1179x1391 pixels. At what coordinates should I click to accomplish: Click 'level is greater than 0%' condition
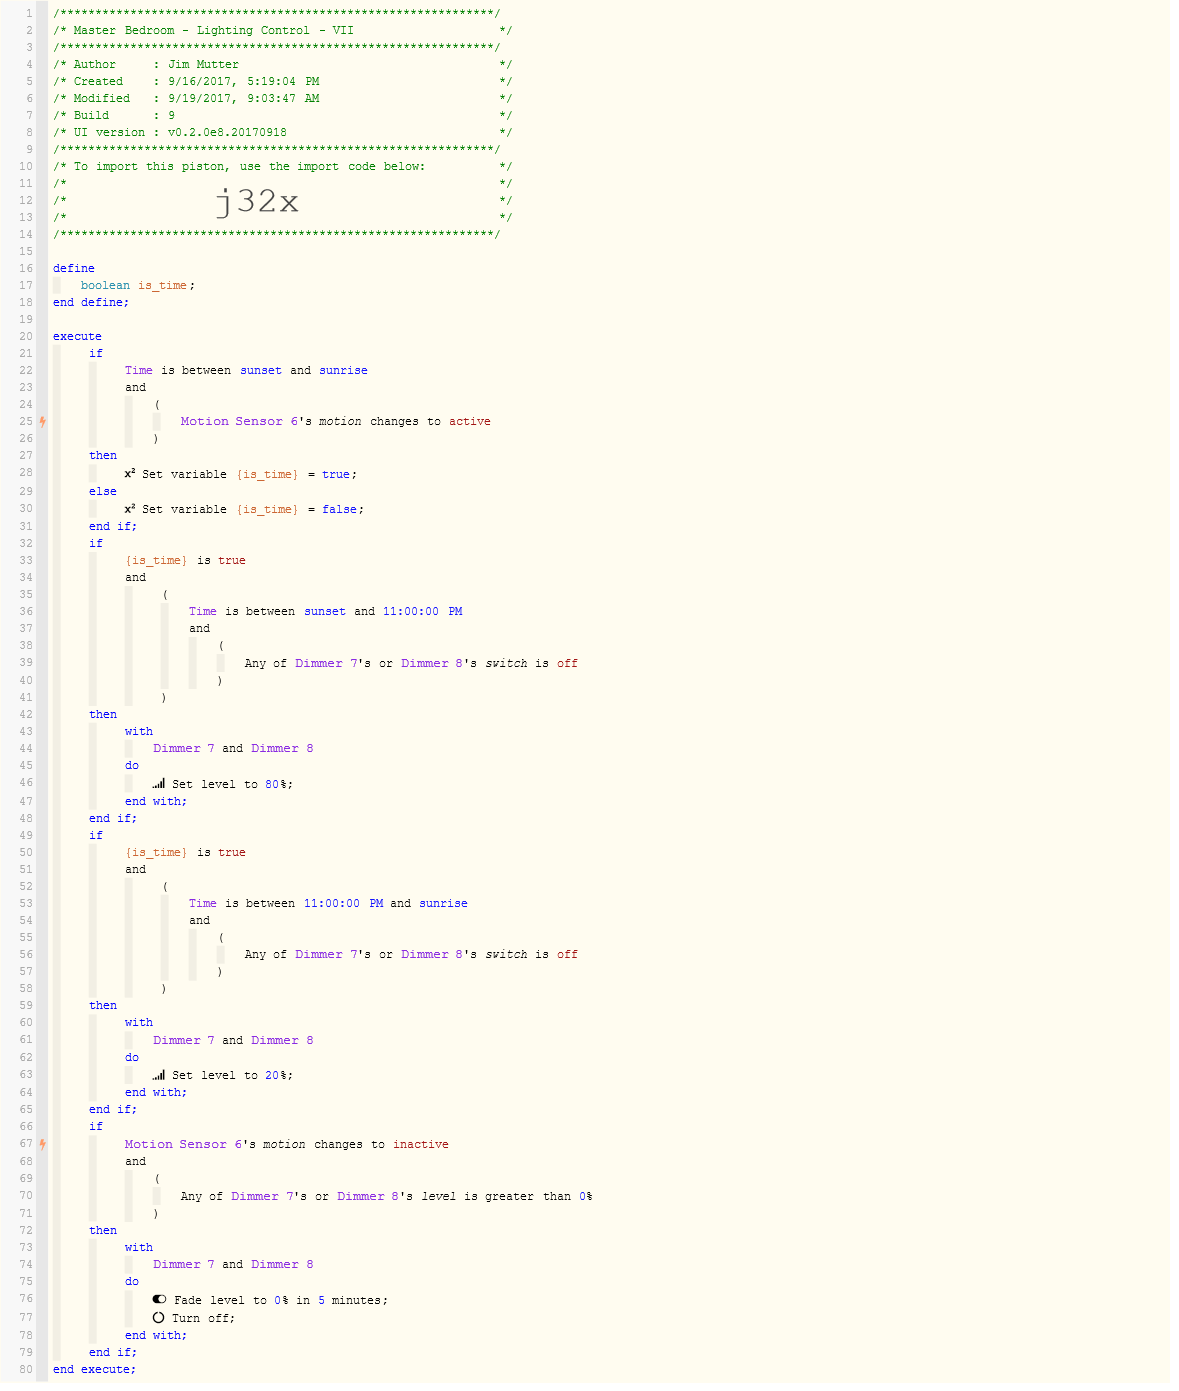tap(507, 1196)
